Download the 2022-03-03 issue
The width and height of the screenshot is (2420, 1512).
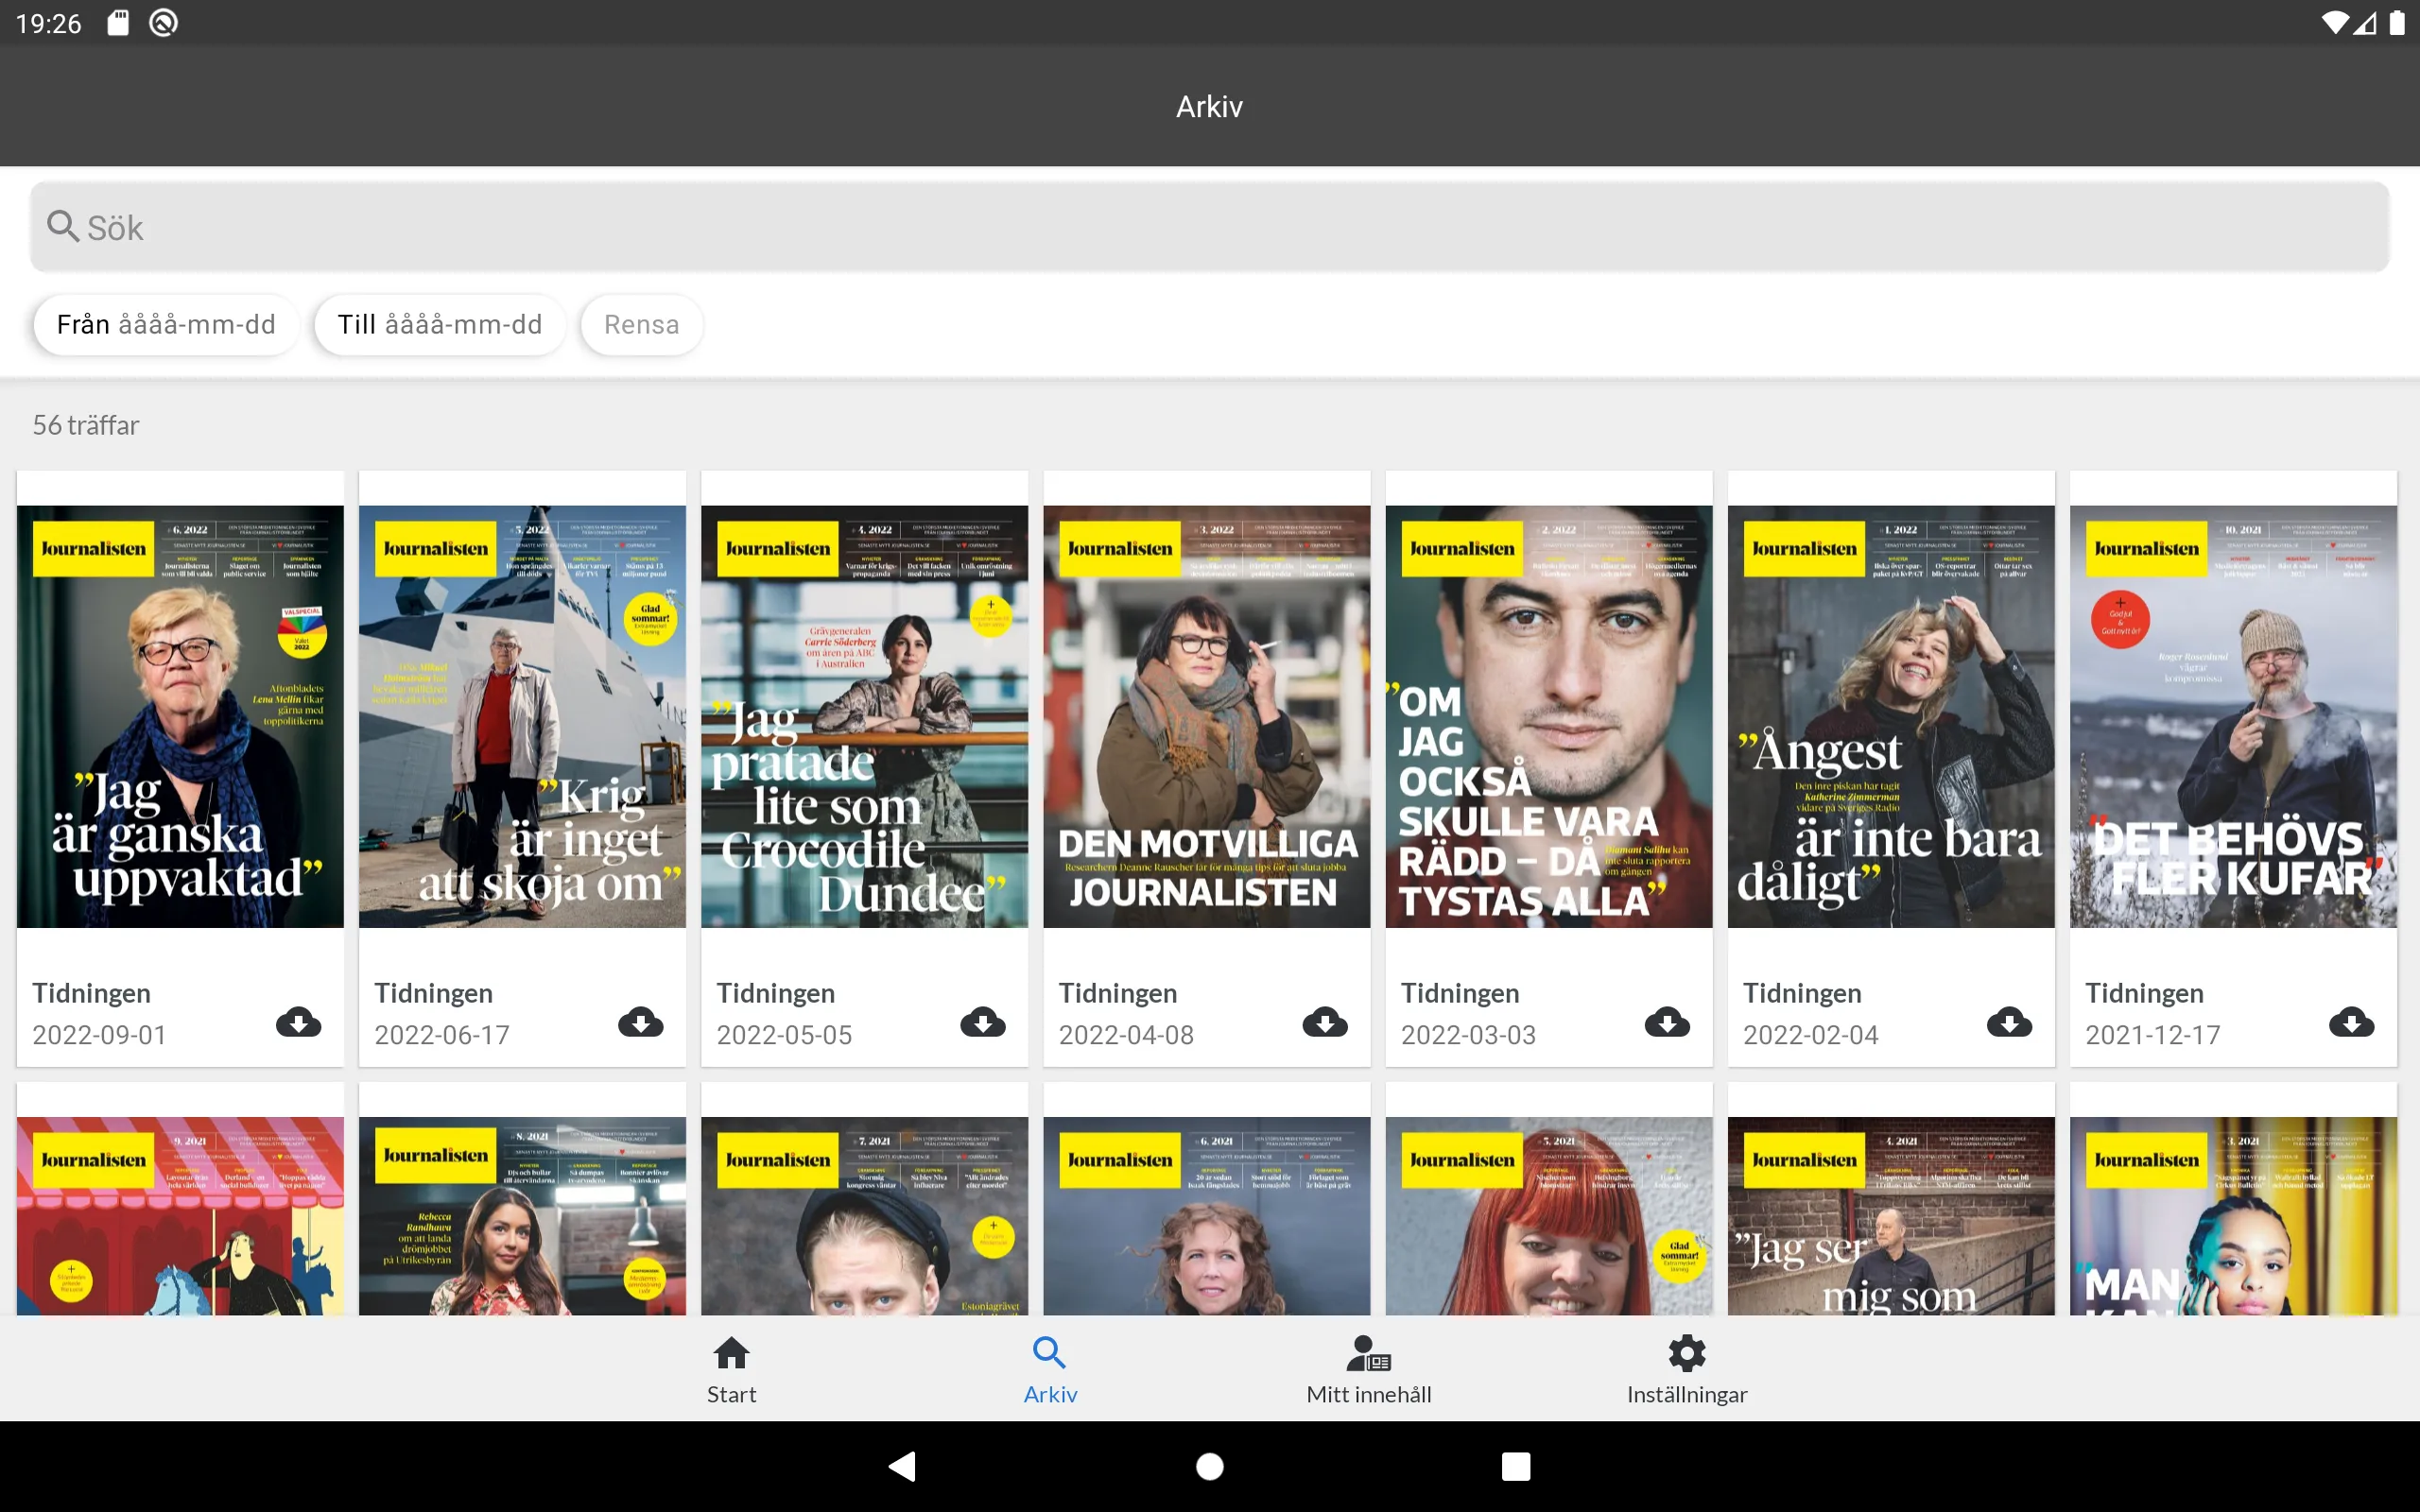coord(1667,1022)
